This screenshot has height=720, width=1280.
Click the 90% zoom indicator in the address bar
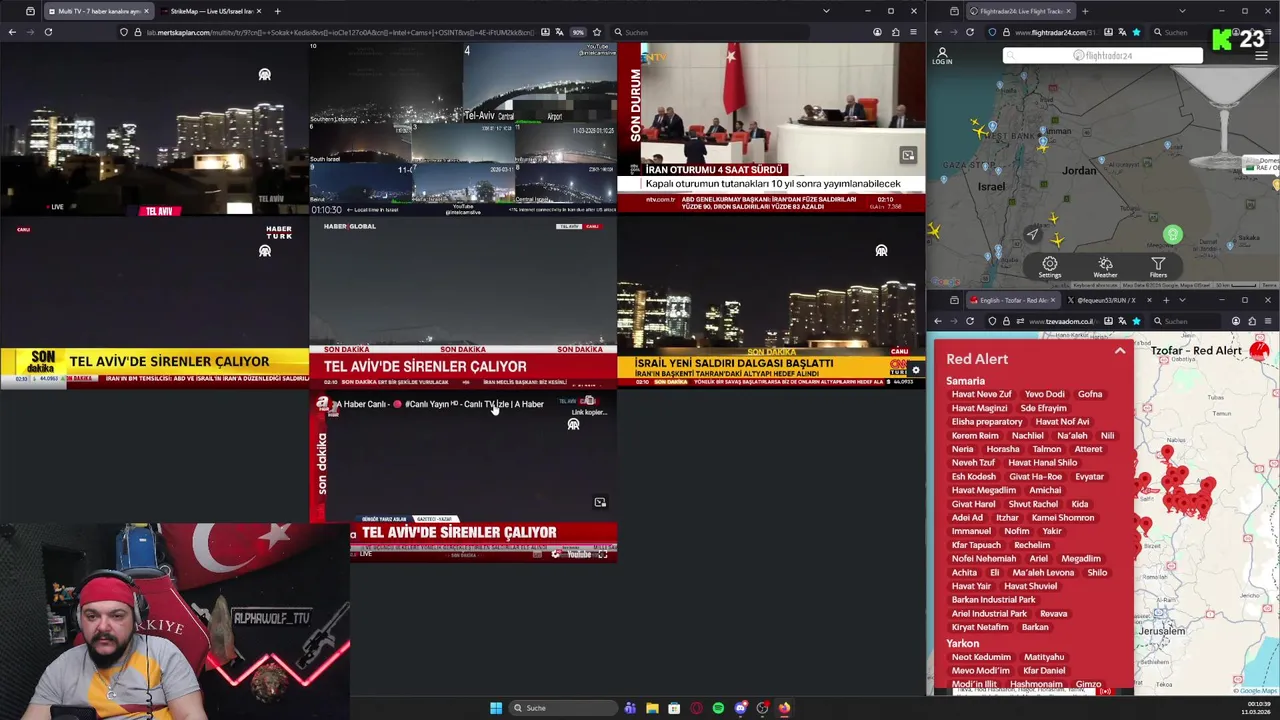point(578,32)
